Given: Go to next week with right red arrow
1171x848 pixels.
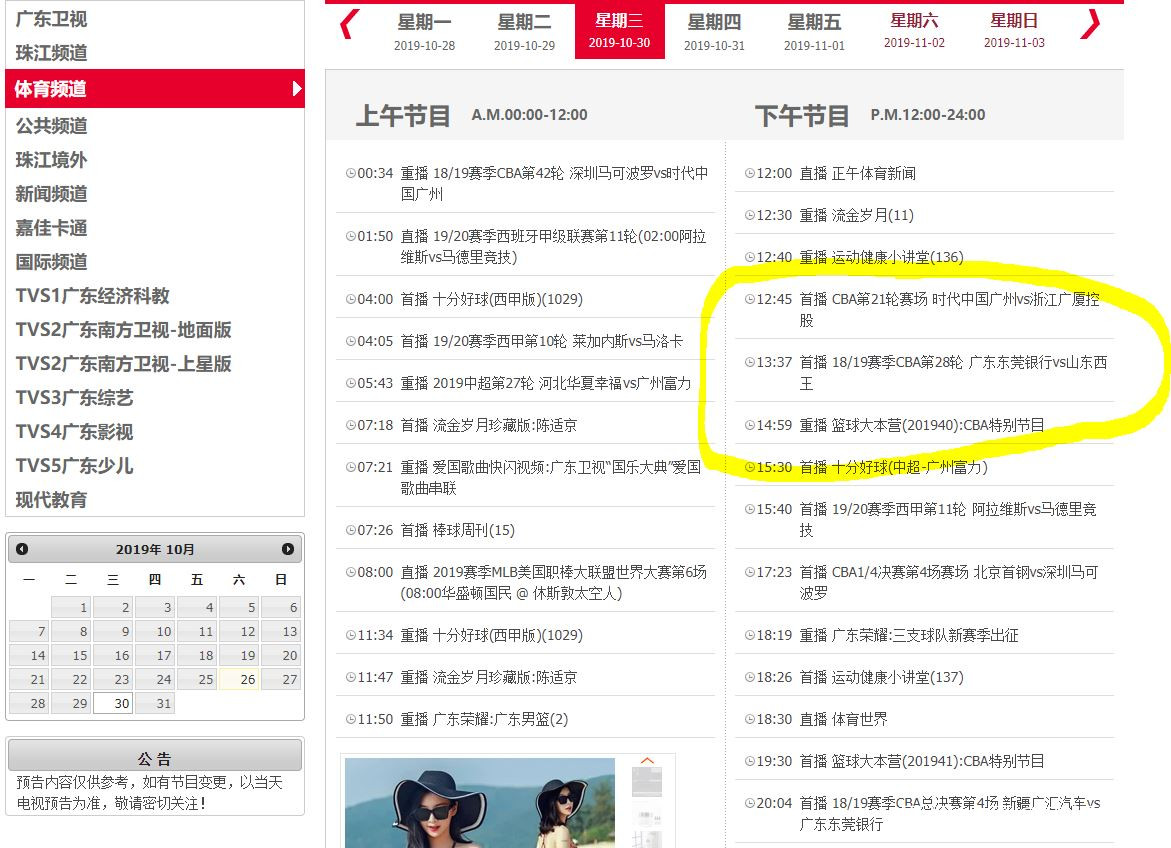Looking at the screenshot, I should (x=1090, y=24).
